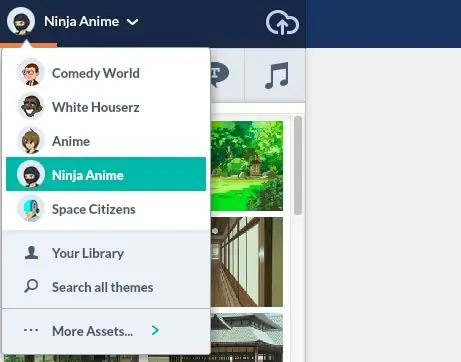Select Comedy World theme
Screen dimensions: 461x362
[106, 73]
